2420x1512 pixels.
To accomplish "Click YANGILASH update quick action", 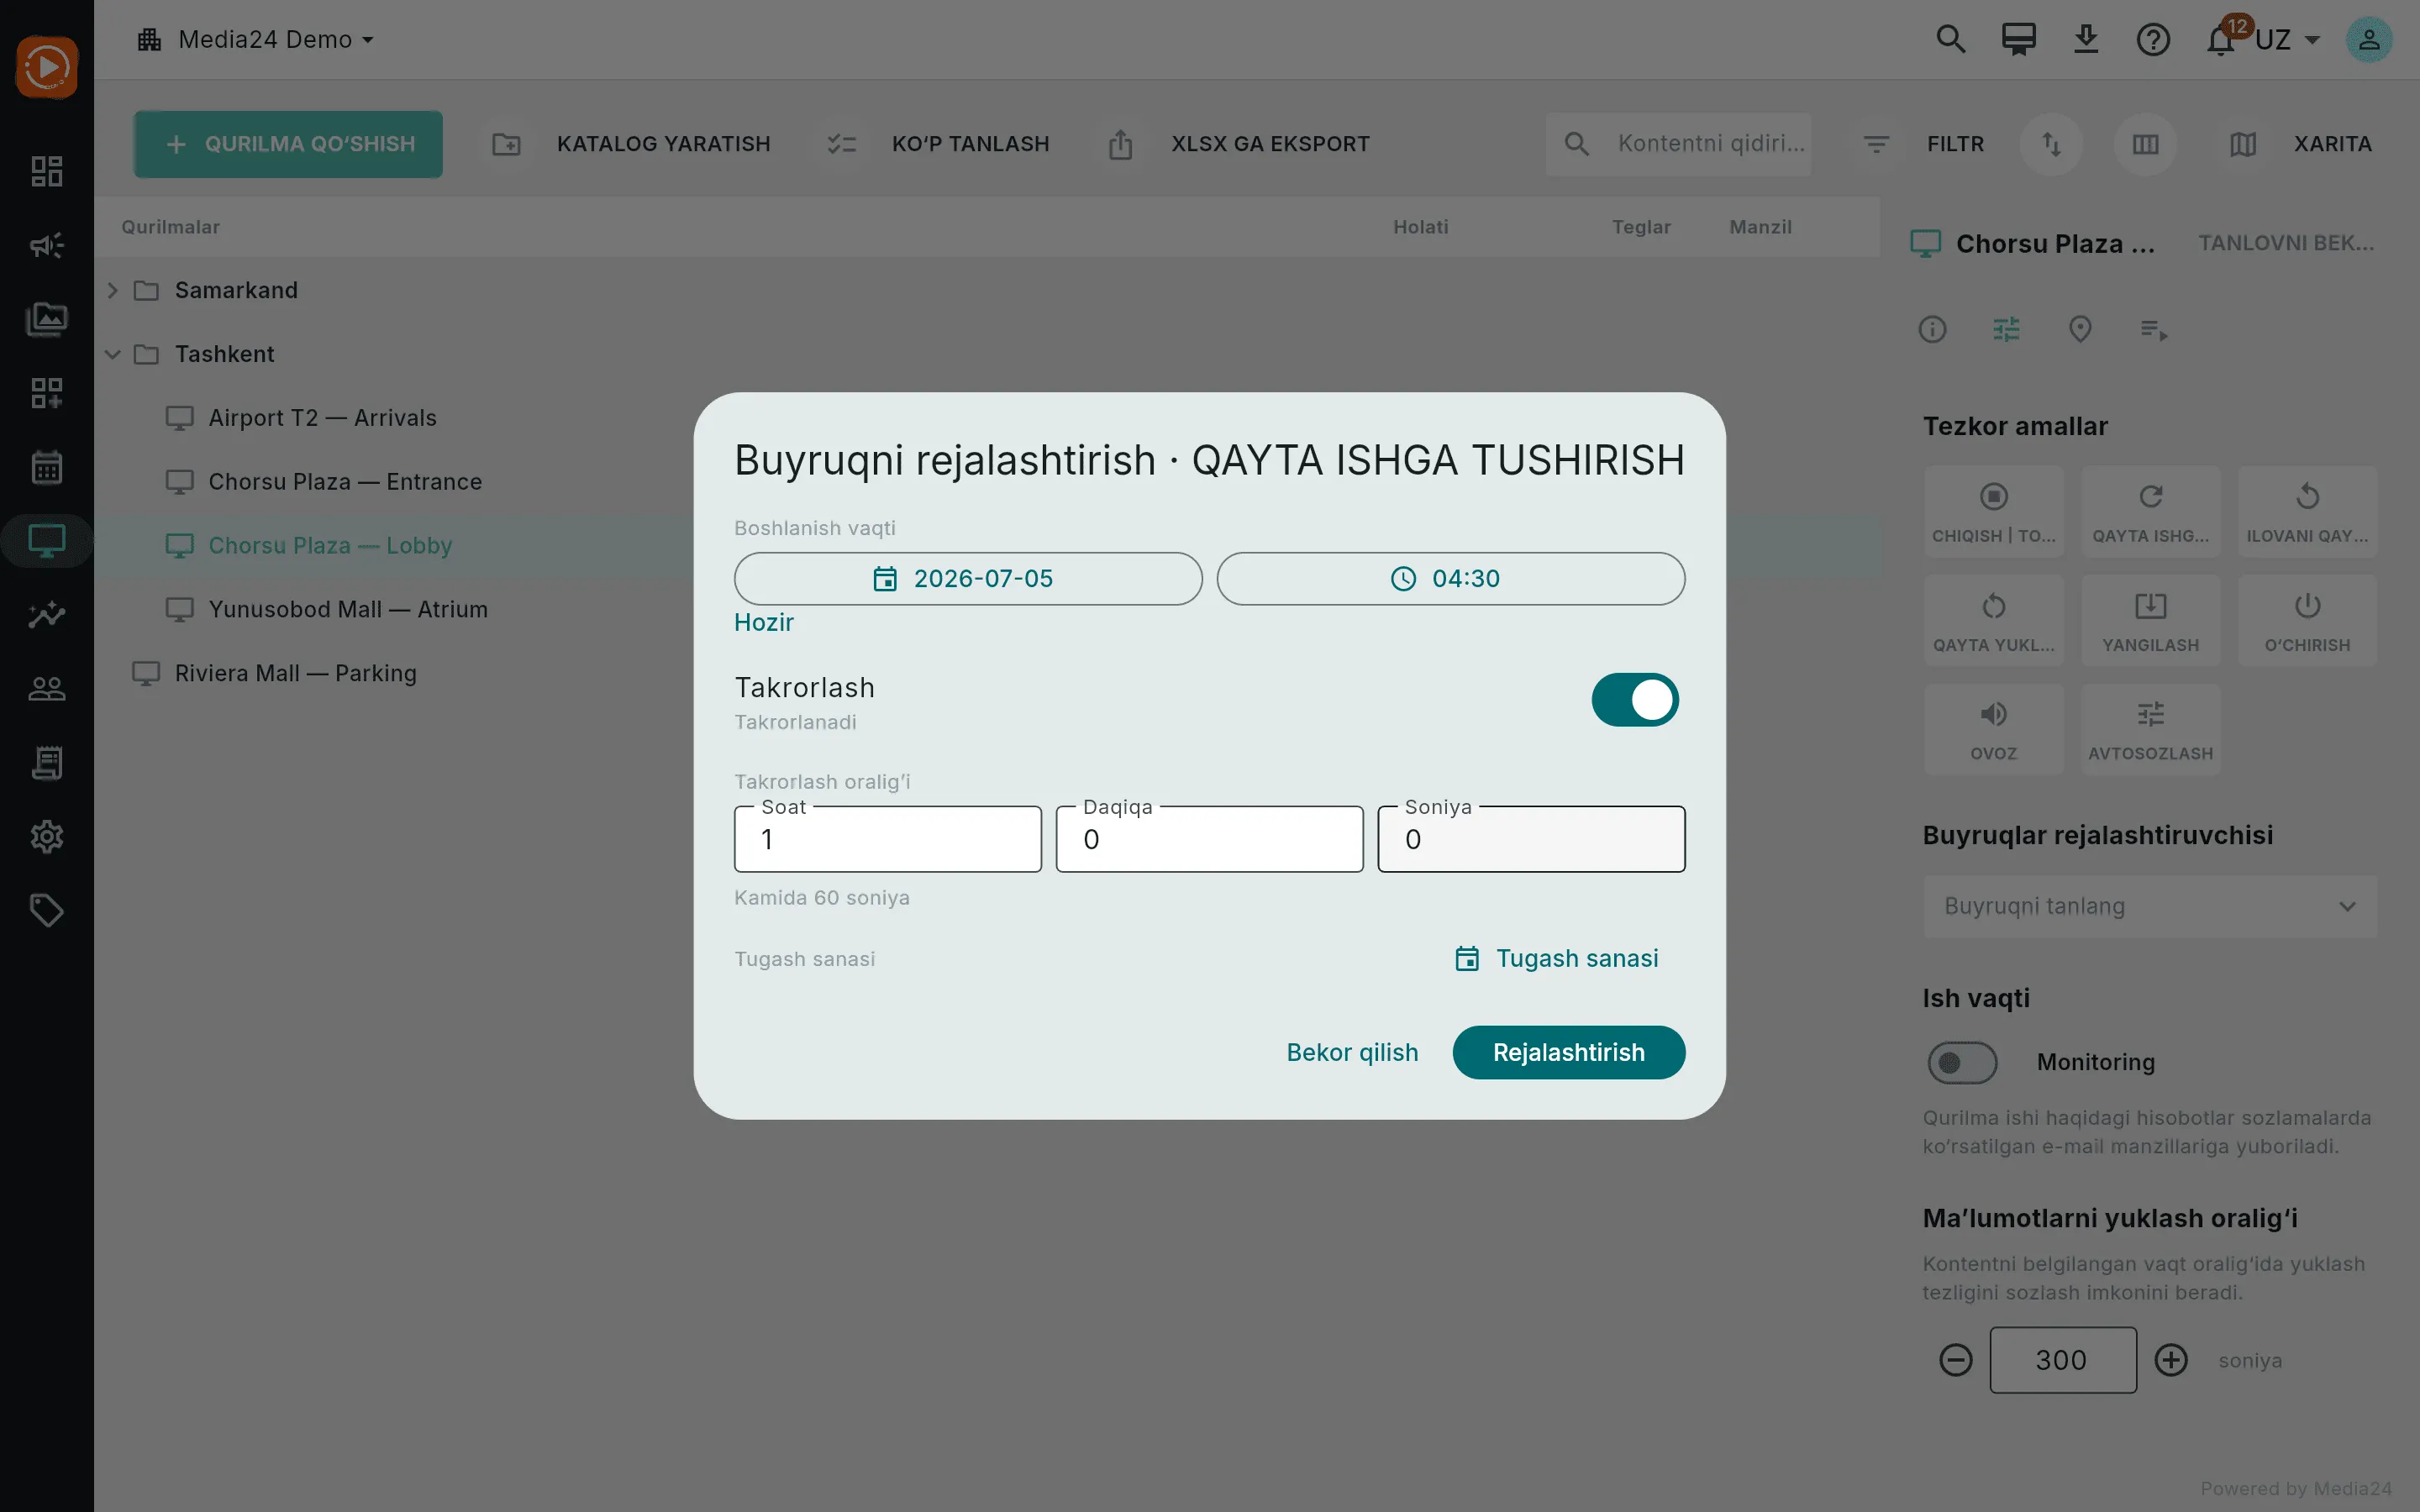I will tap(2151, 620).
